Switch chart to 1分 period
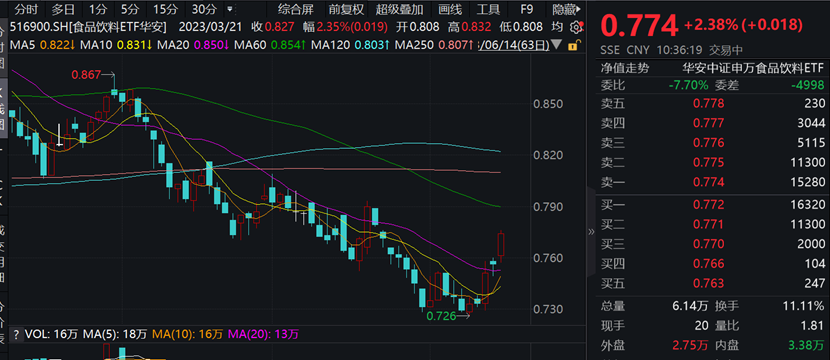Image resolution: width=830 pixels, height=360 pixels. tap(97, 9)
